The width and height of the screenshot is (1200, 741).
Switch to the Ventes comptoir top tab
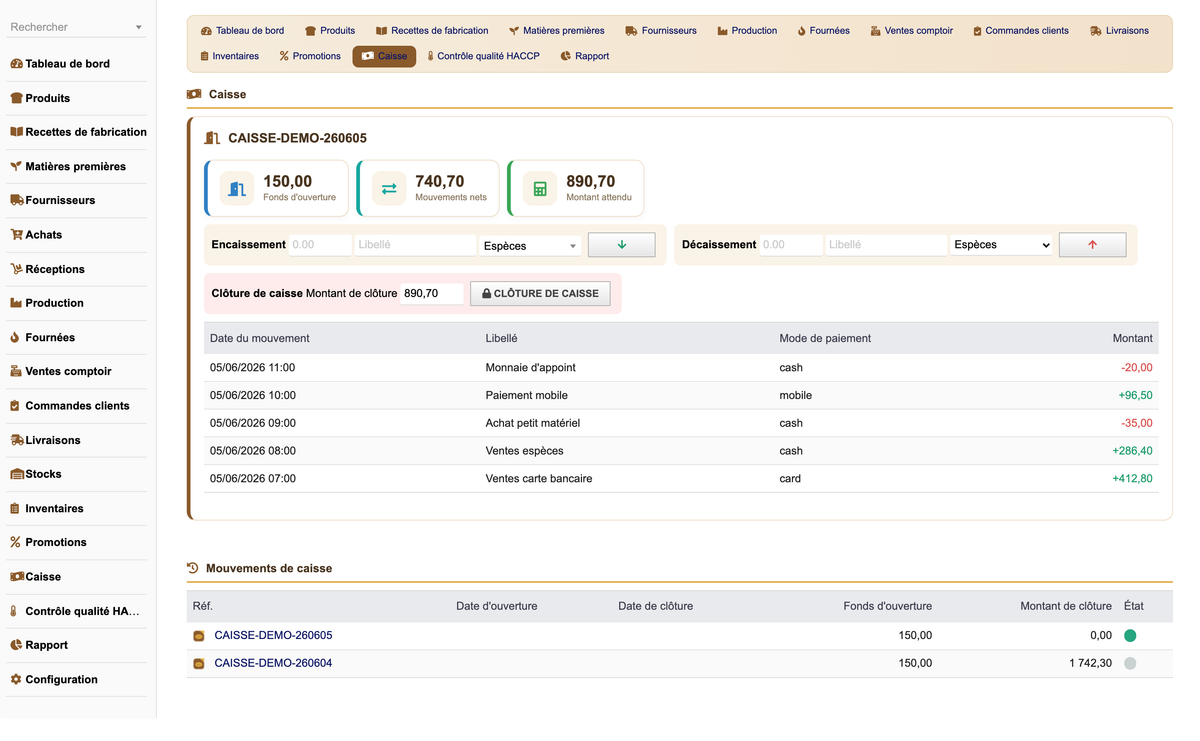[911, 31]
